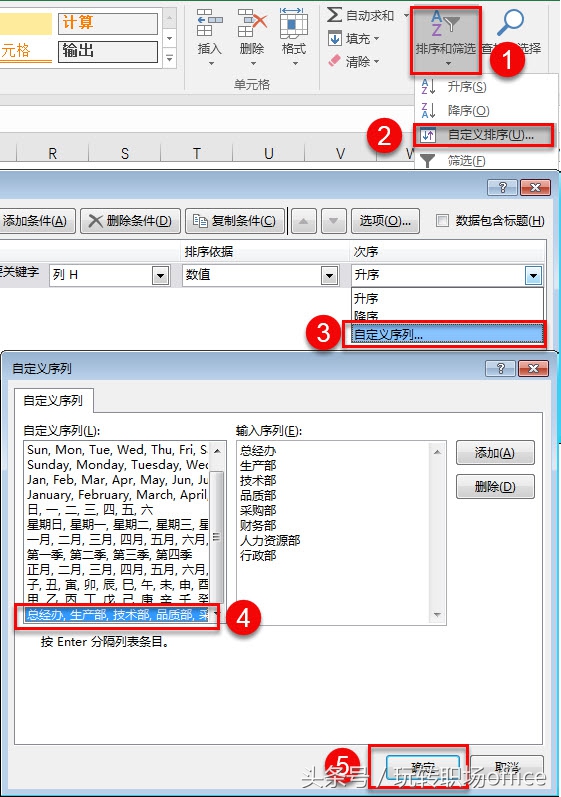Cancel with the 取消 button
Image resolution: width=561 pixels, height=797 pixels.
point(507,768)
